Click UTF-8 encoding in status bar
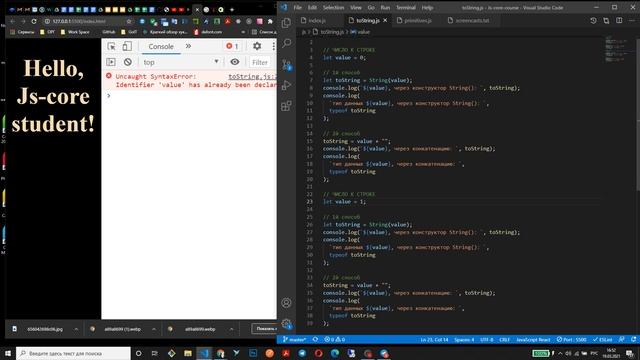640x360 pixels. pos(487,339)
